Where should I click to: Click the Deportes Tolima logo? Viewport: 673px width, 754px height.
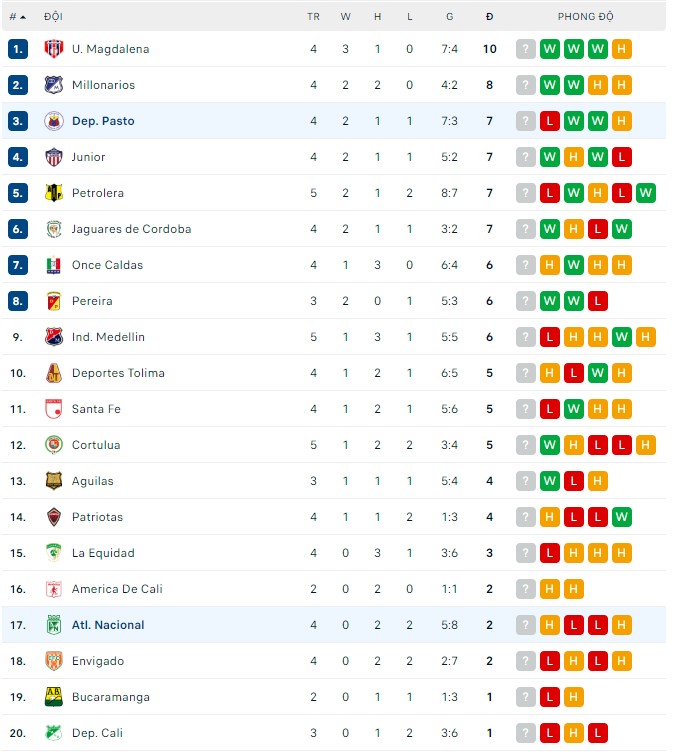coord(54,373)
